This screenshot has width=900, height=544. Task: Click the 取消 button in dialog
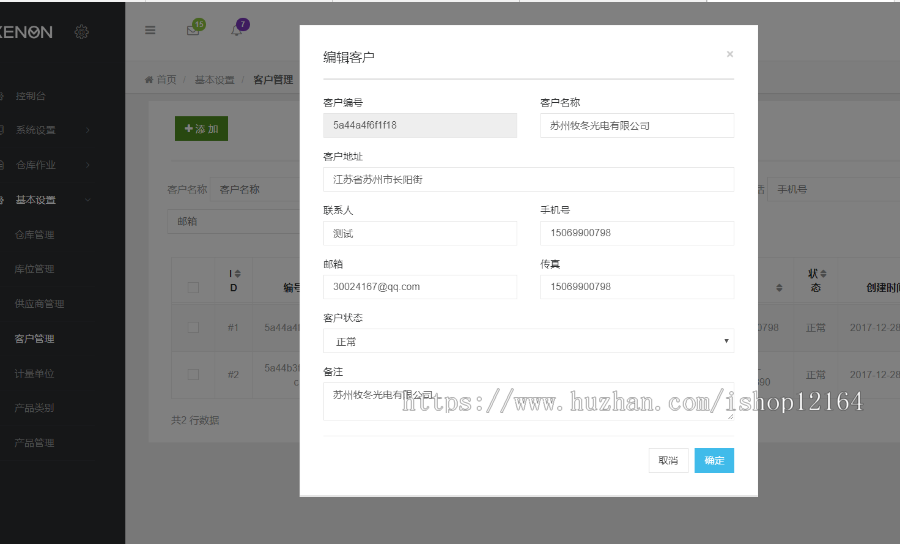668,460
